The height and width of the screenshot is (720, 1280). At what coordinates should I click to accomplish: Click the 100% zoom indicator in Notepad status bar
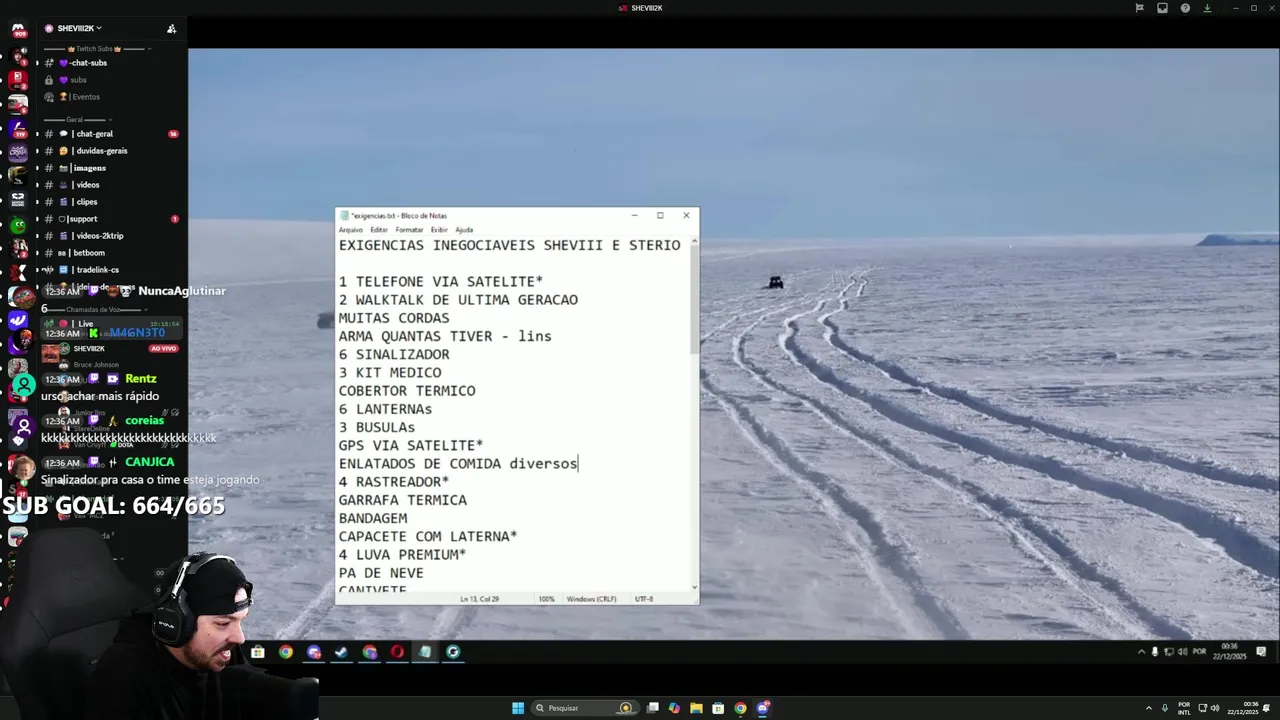coord(546,599)
